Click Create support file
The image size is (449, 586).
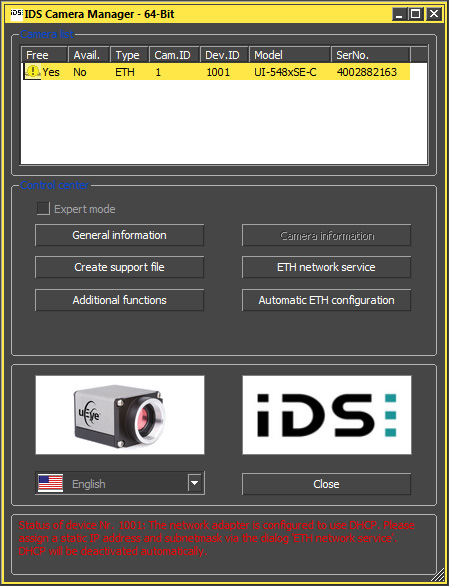tap(119, 267)
